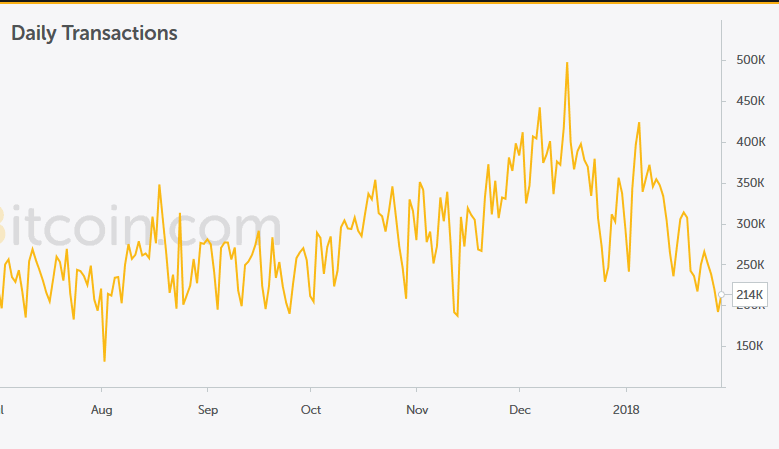Click the highest peak in mid-December
This screenshot has height=449, width=779.
click(x=567, y=63)
